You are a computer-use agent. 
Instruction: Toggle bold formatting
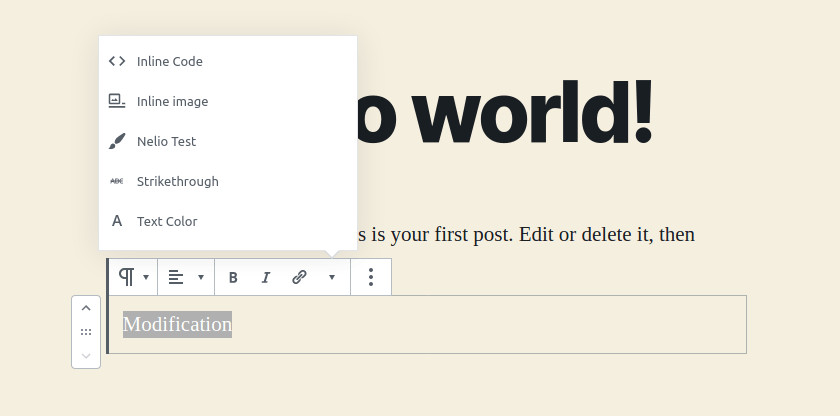coord(233,277)
